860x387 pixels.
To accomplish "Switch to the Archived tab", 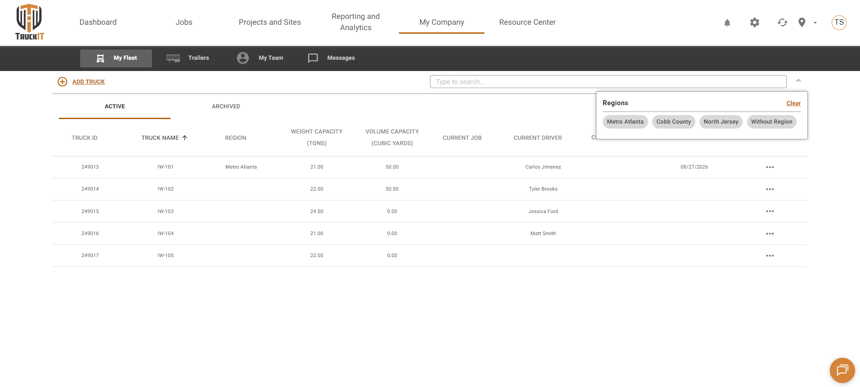I will tap(226, 106).
